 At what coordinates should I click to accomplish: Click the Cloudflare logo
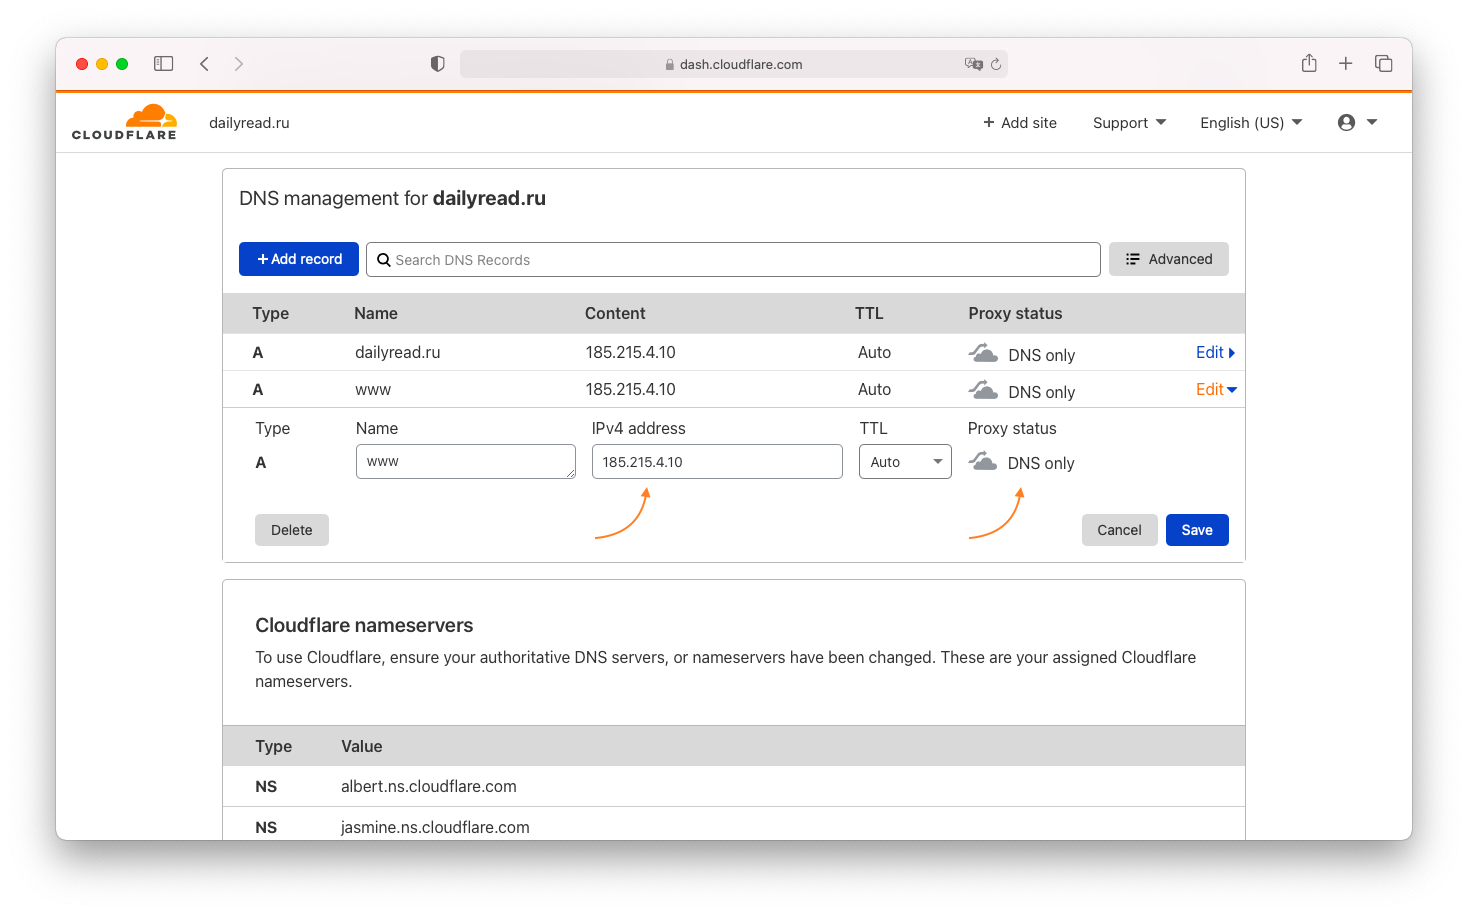(x=124, y=122)
